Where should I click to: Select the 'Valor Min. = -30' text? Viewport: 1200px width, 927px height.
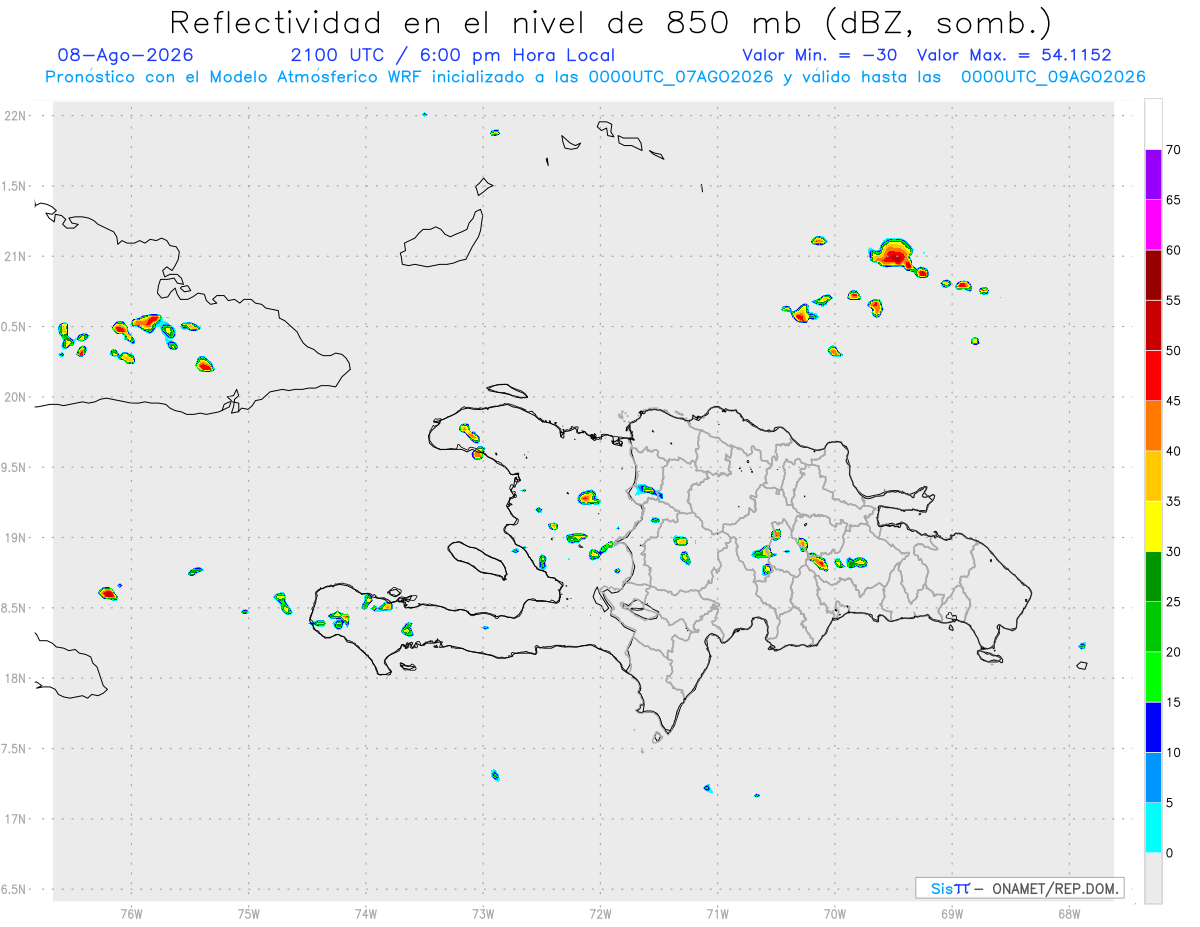click(822, 55)
